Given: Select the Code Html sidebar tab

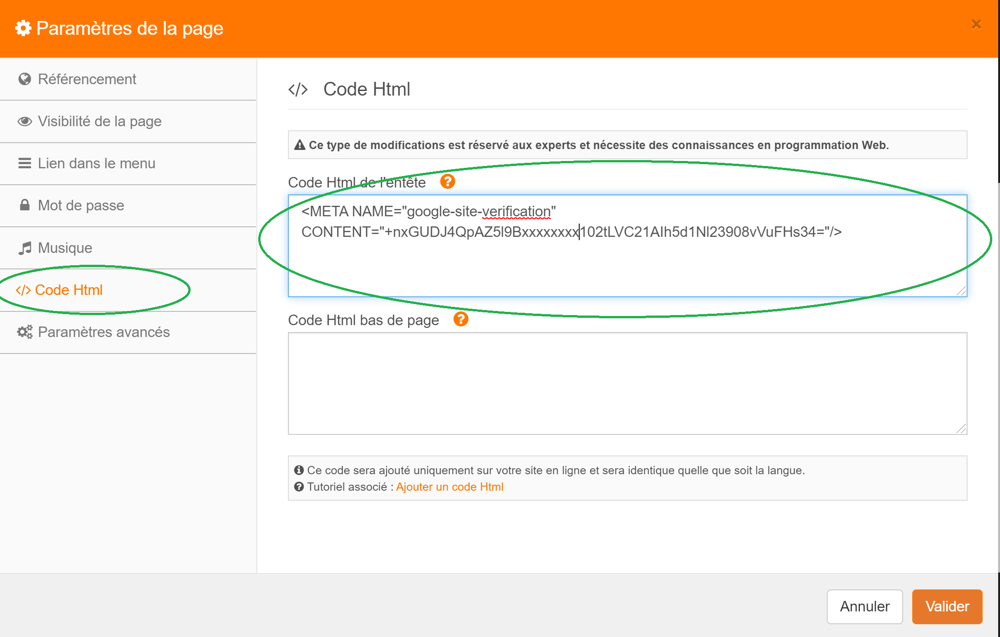Looking at the screenshot, I should click(x=68, y=290).
